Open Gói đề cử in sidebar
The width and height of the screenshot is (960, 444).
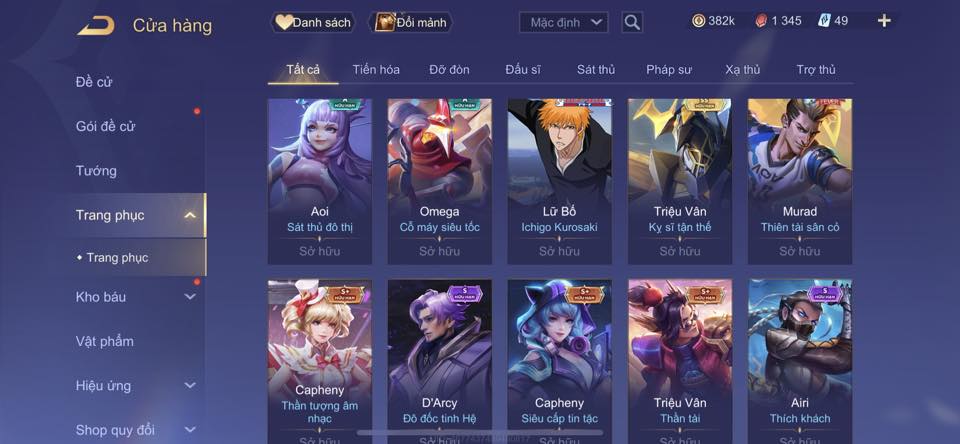[x=105, y=126]
